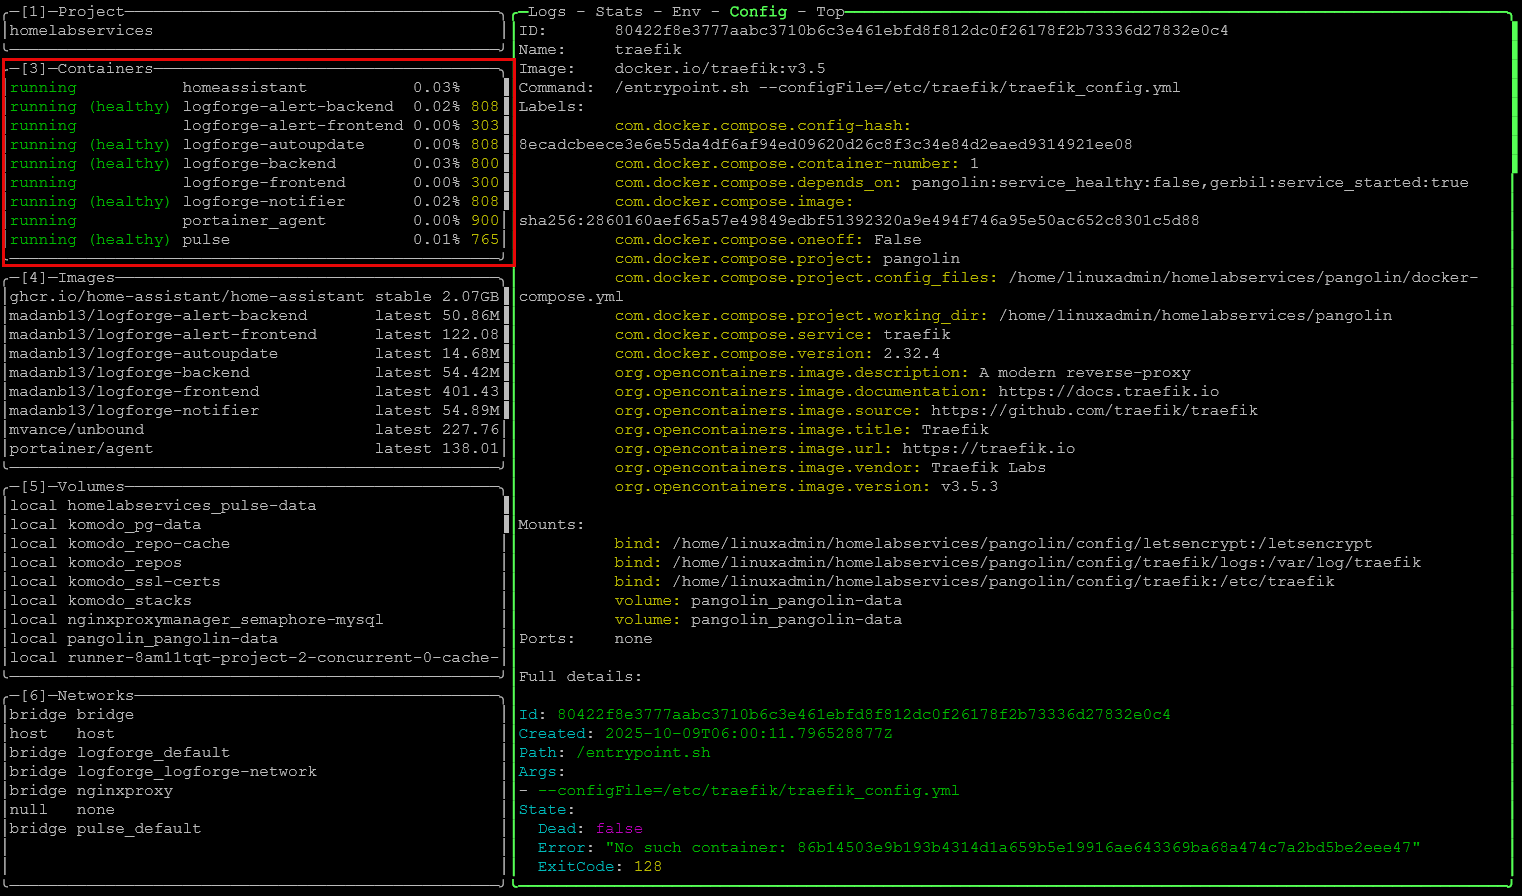Image resolution: width=1522 pixels, height=896 pixels.
Task: Click the ExitCode: 128 line
Action: [x=599, y=867]
